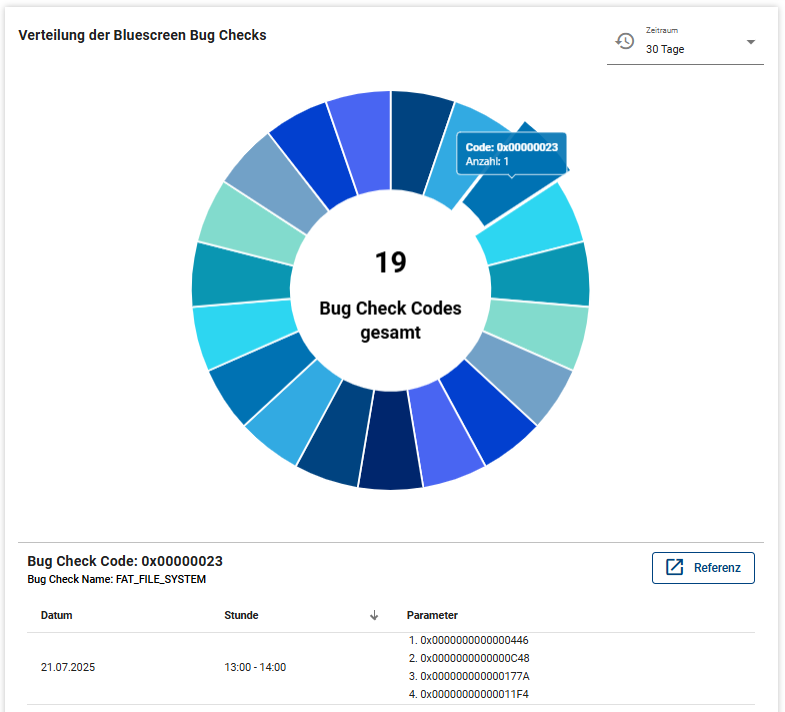Click the history clock icon beside Zeitraum
The image size is (785, 712).
pyautogui.click(x=625, y=41)
